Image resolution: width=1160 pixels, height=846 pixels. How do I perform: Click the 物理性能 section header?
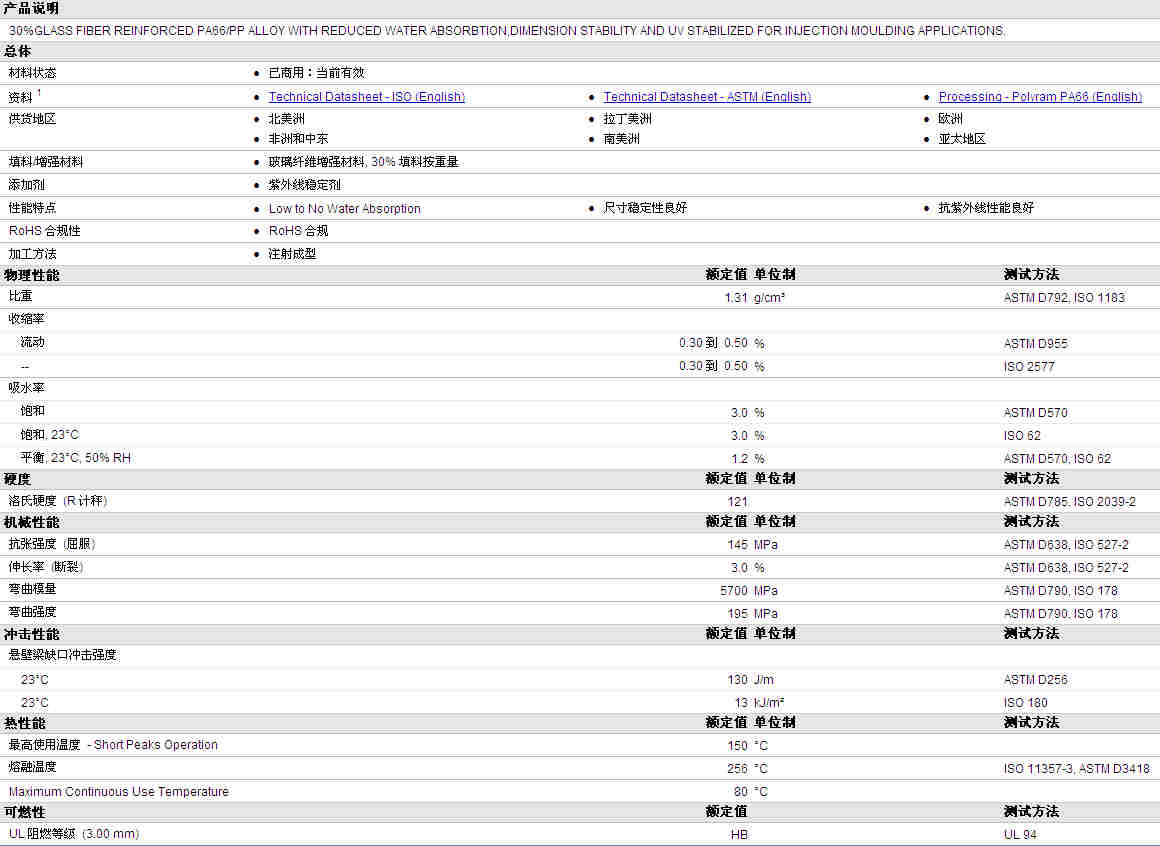coord(31,275)
